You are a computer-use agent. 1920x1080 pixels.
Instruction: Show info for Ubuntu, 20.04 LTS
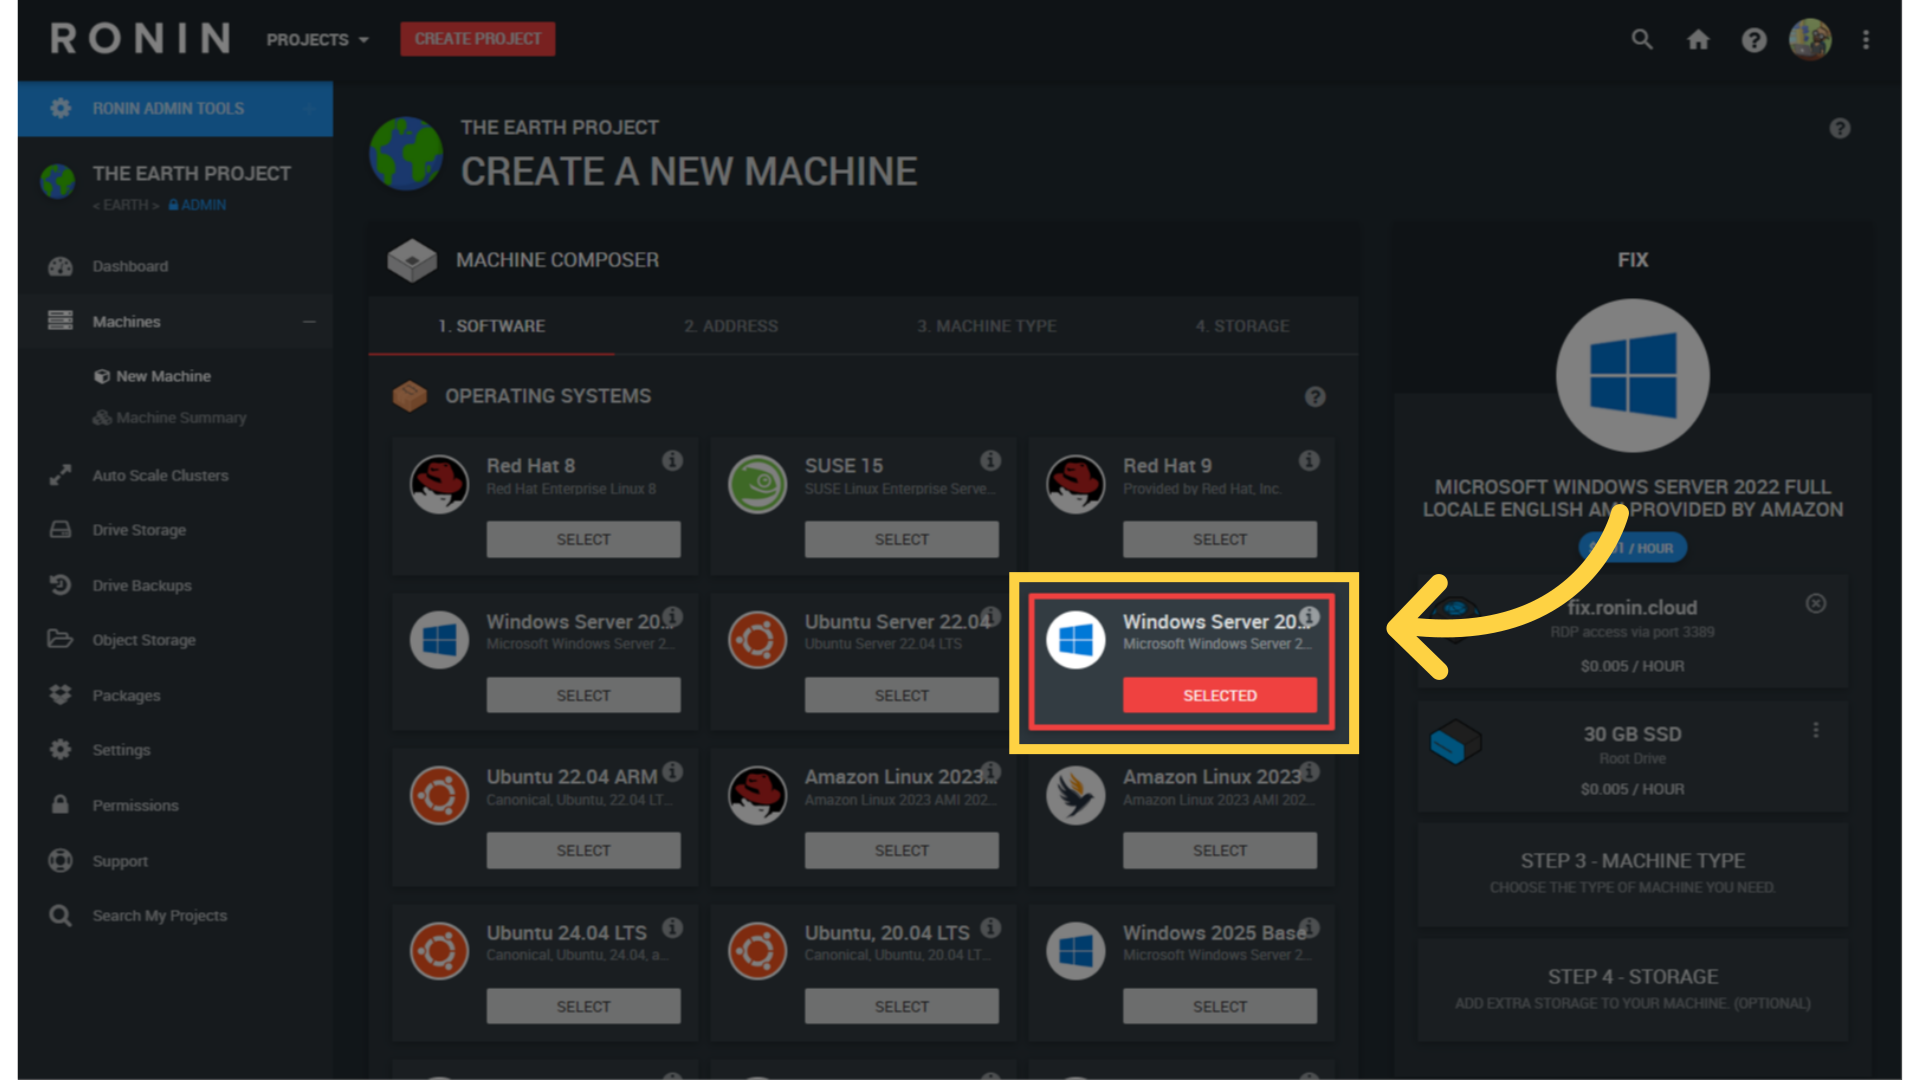click(990, 927)
